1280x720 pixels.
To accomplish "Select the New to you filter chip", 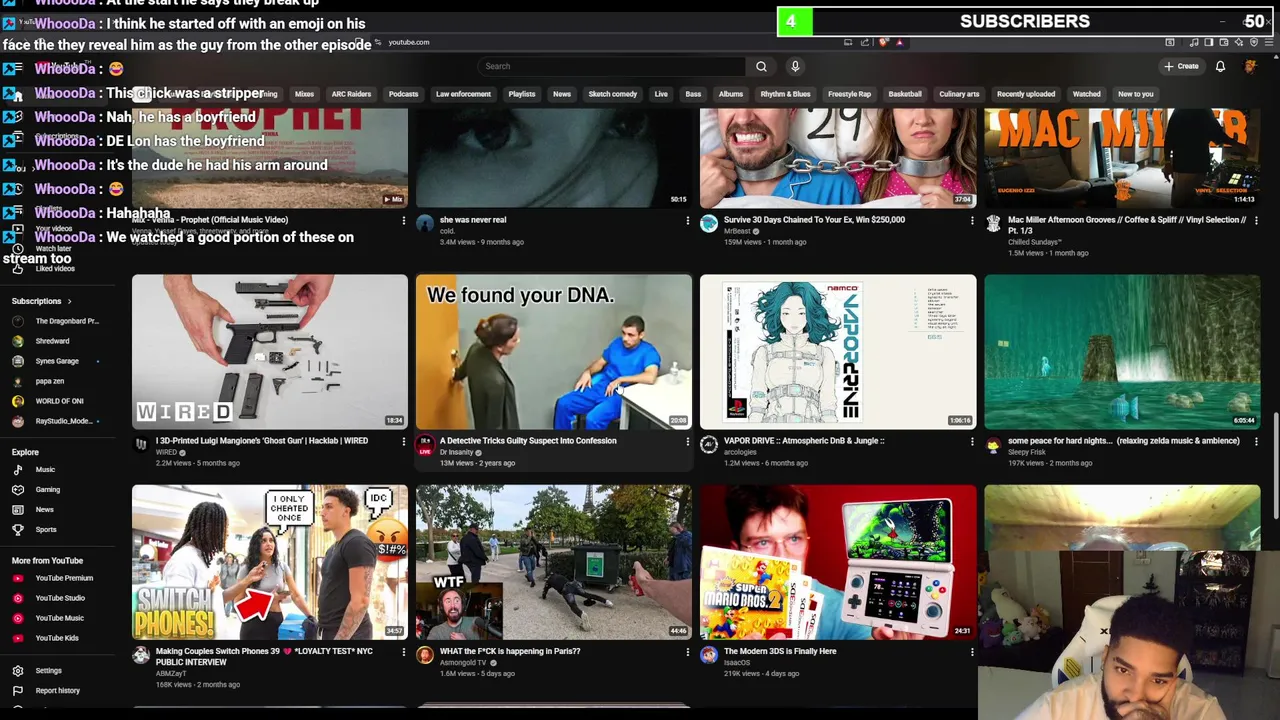I will [1135, 94].
